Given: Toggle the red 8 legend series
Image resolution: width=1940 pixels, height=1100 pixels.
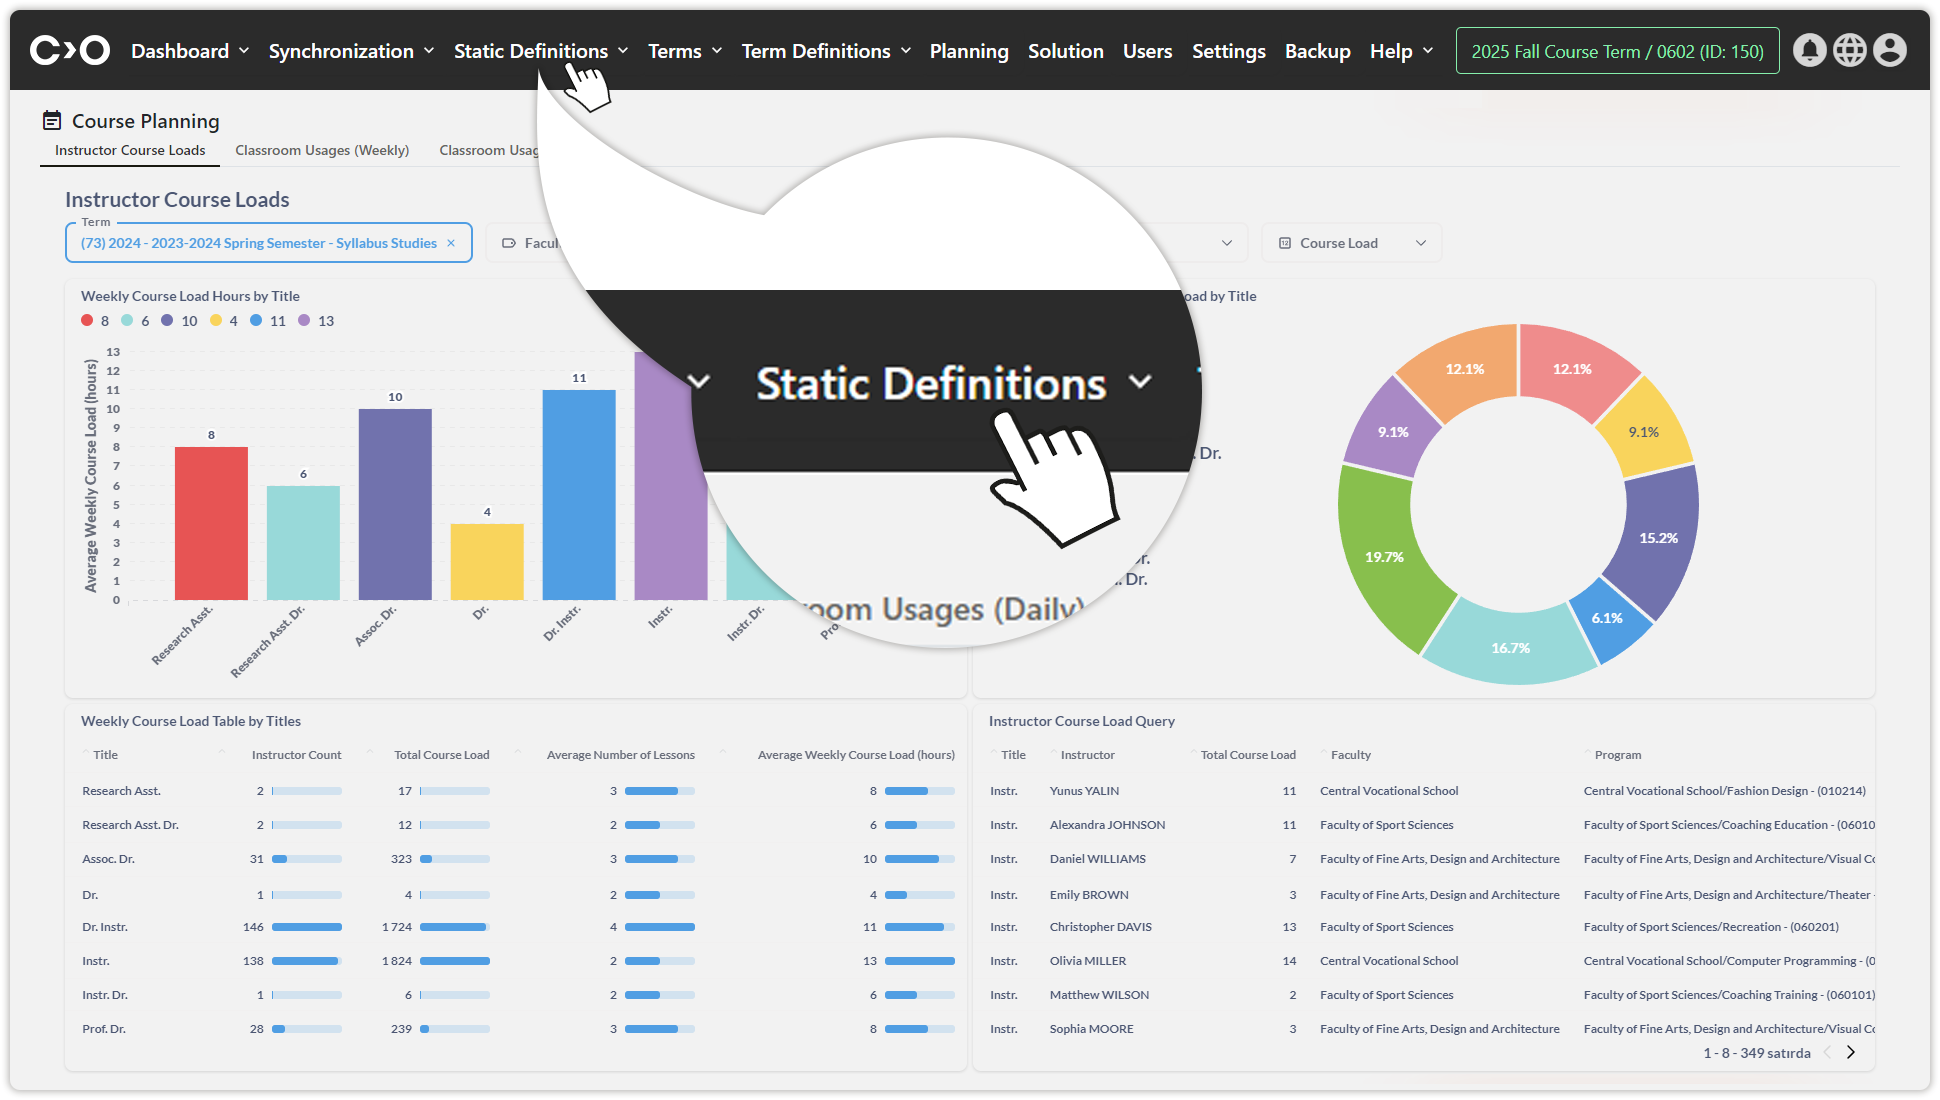Looking at the screenshot, I should point(95,321).
